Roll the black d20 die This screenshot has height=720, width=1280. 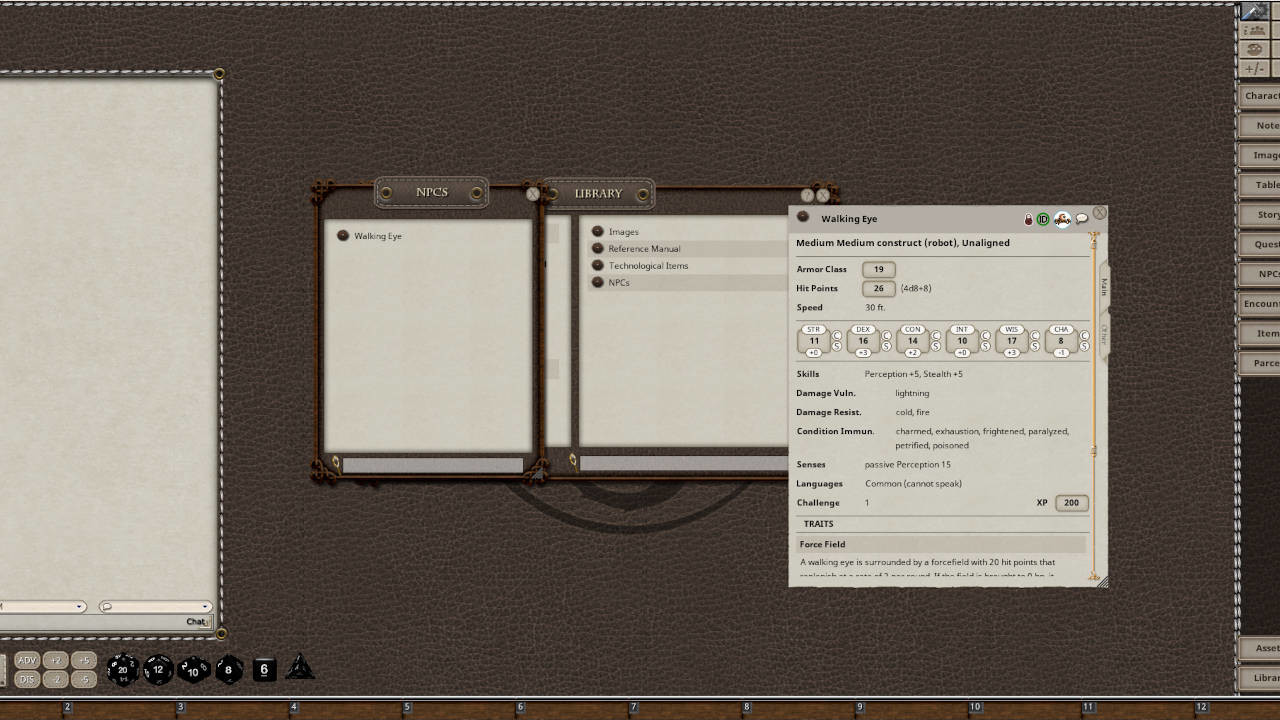[121, 670]
